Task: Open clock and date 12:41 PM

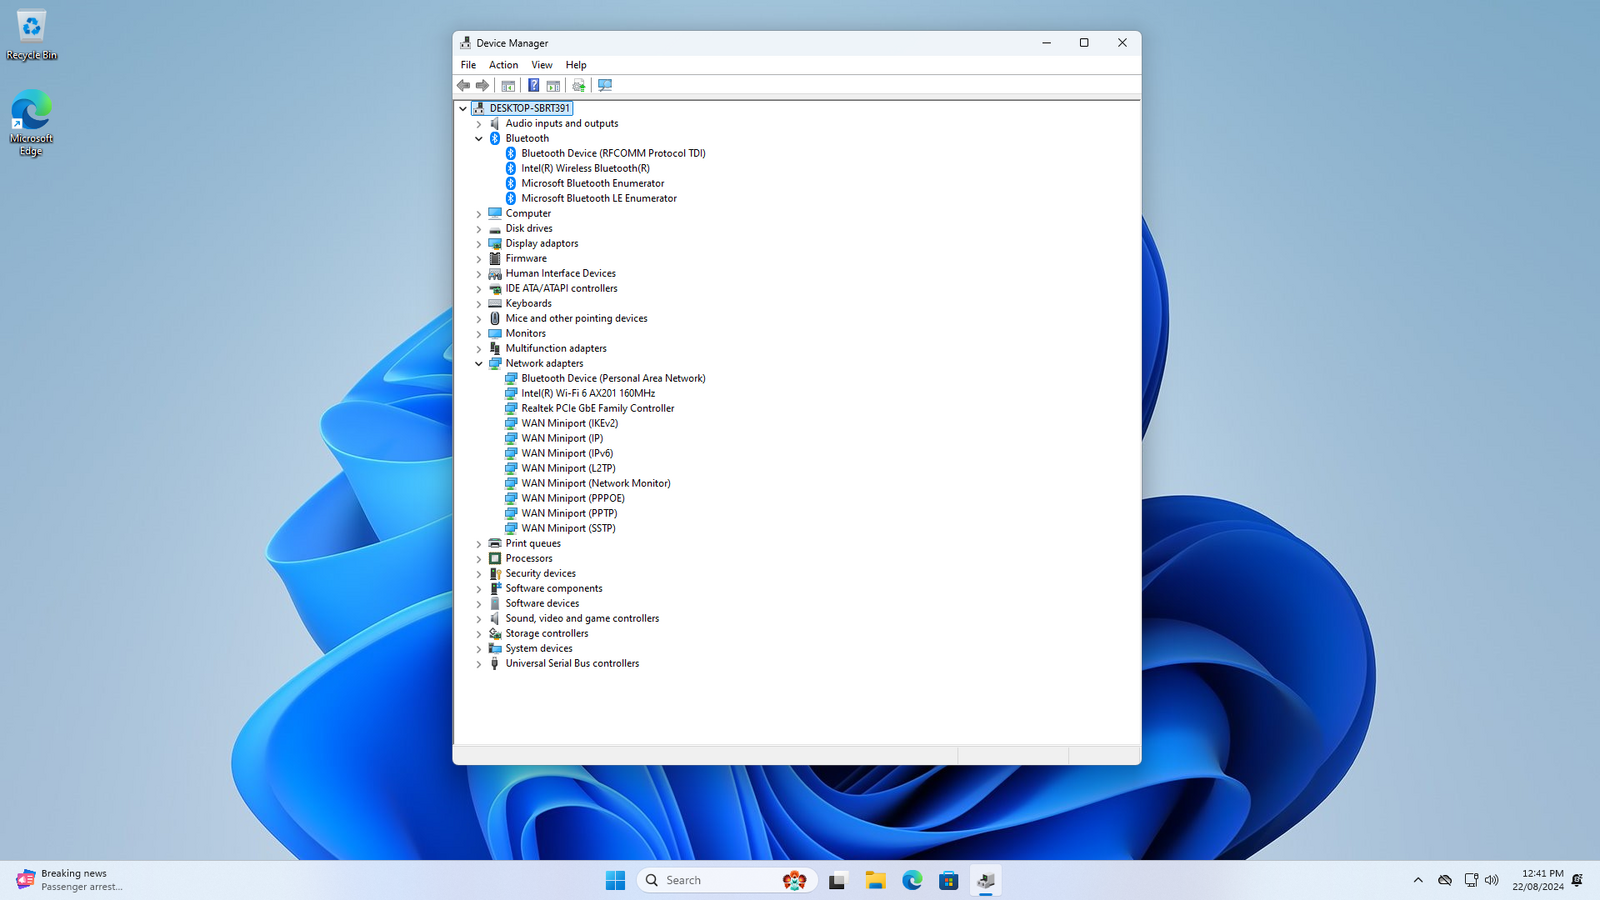Action: click(1538, 880)
